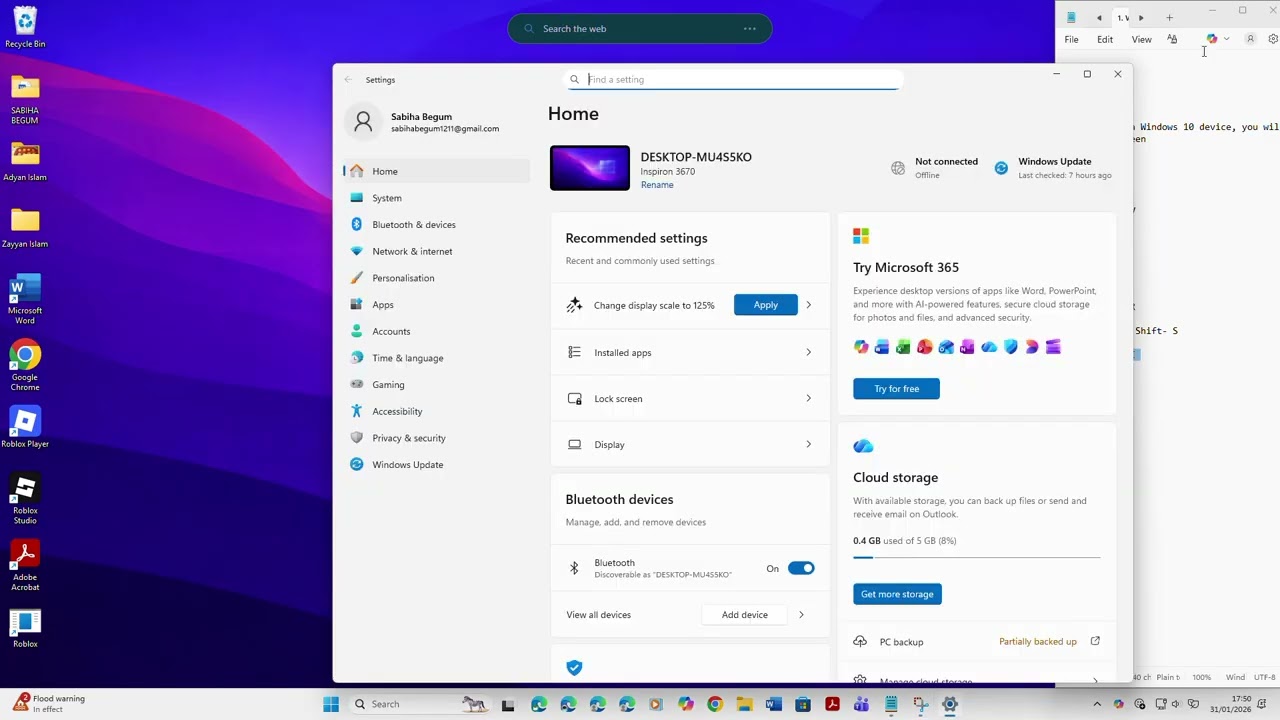Select Roblox Studio desktop shortcut
Screen dimensions: 1280x720
[x=25, y=499]
